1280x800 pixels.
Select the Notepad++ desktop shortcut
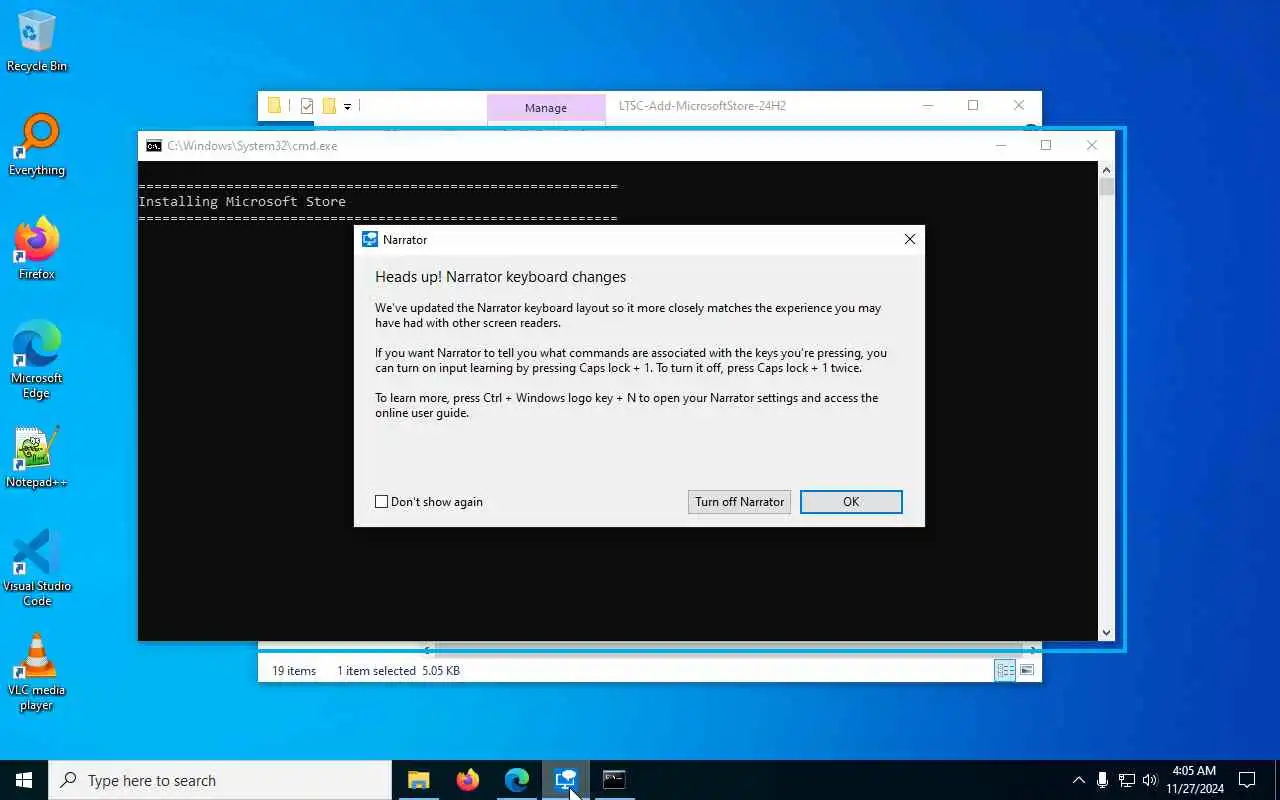(x=37, y=458)
